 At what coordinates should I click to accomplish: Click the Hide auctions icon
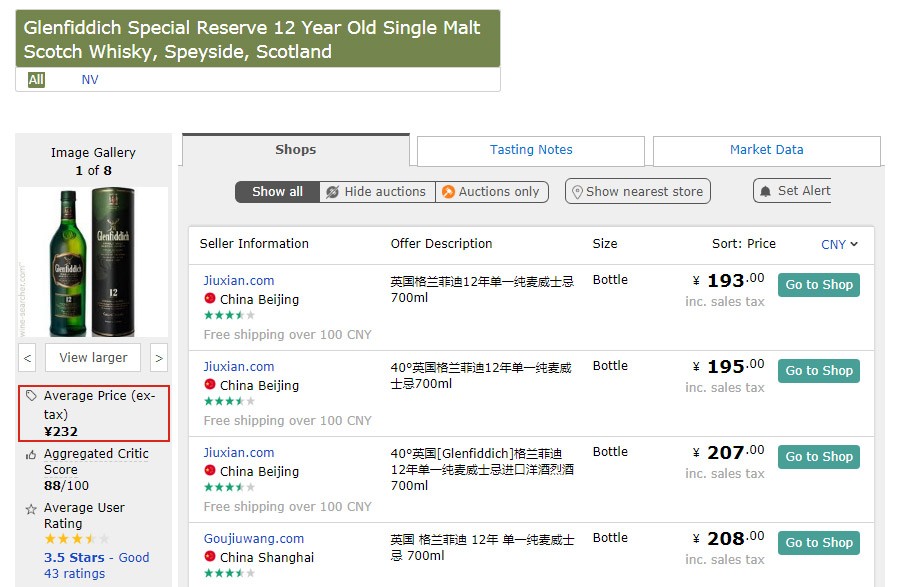coord(333,192)
